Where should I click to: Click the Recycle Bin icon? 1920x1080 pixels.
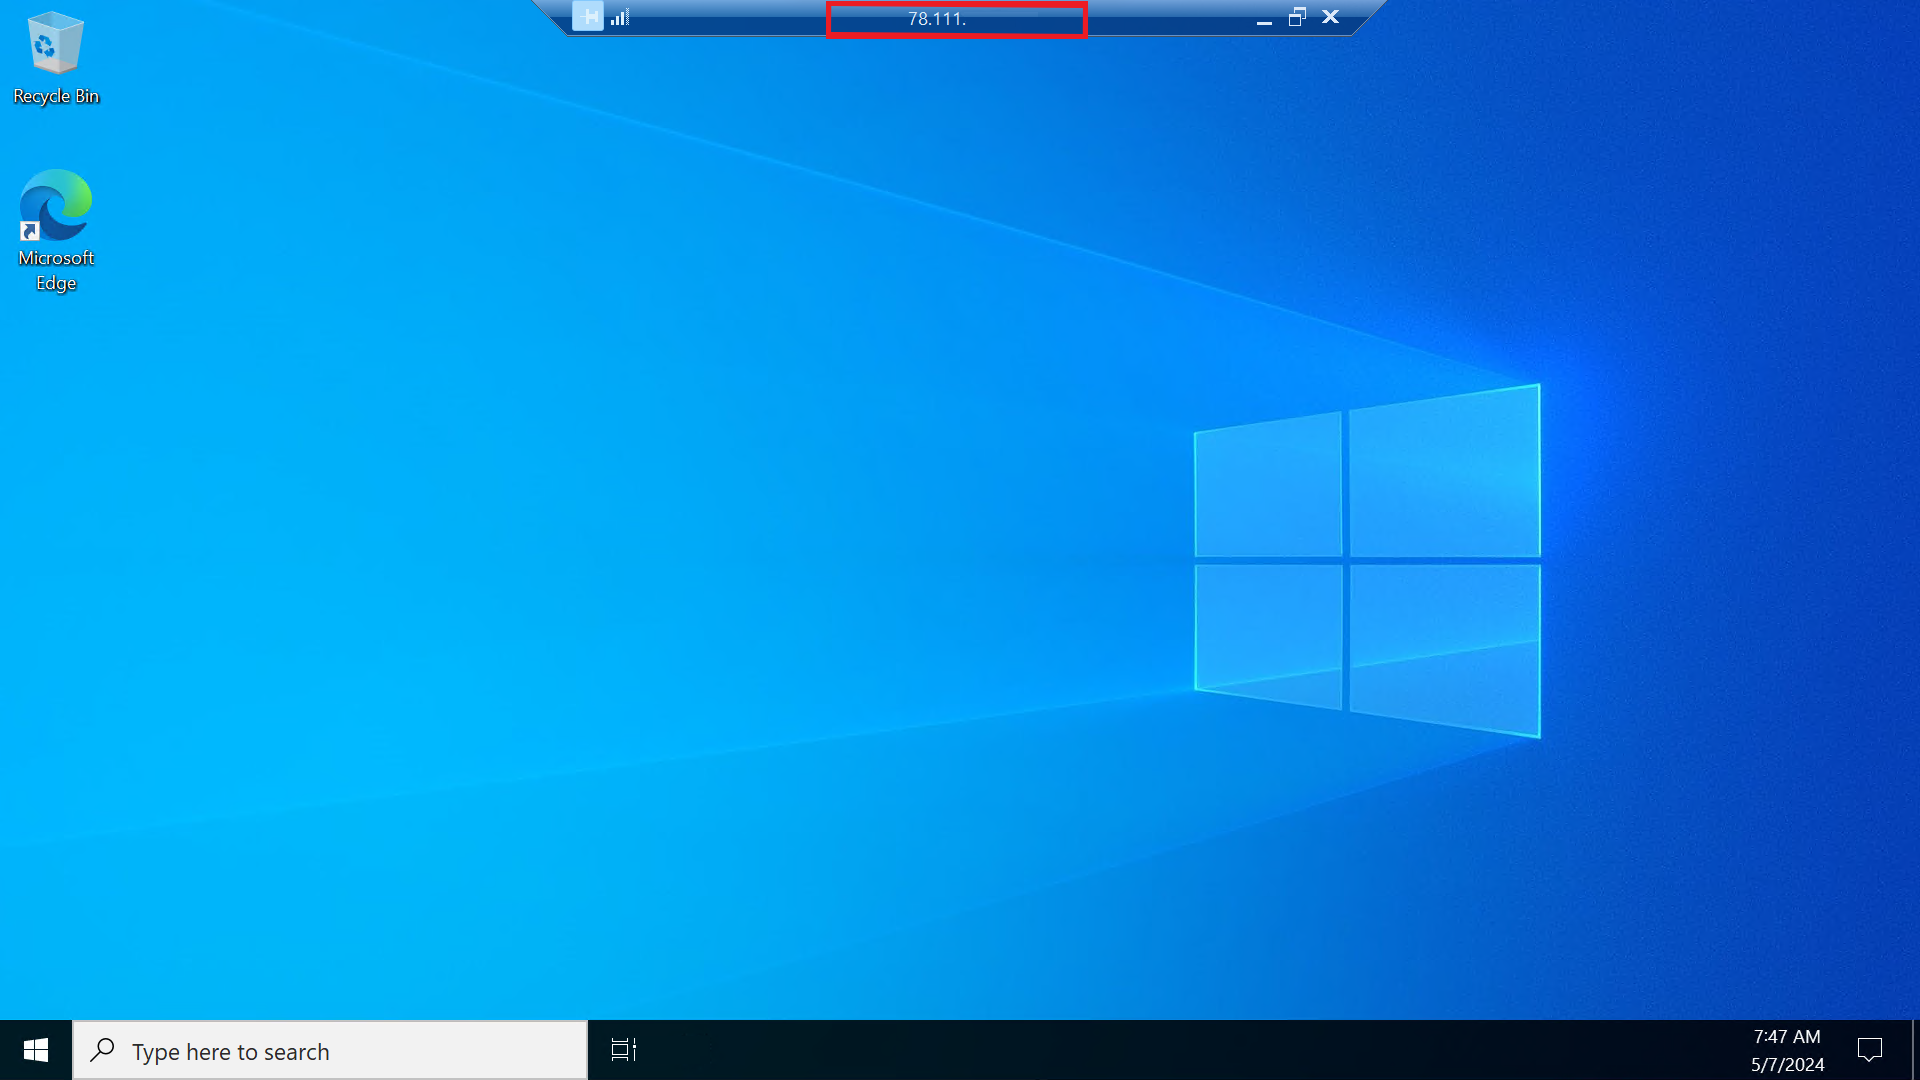55,55
